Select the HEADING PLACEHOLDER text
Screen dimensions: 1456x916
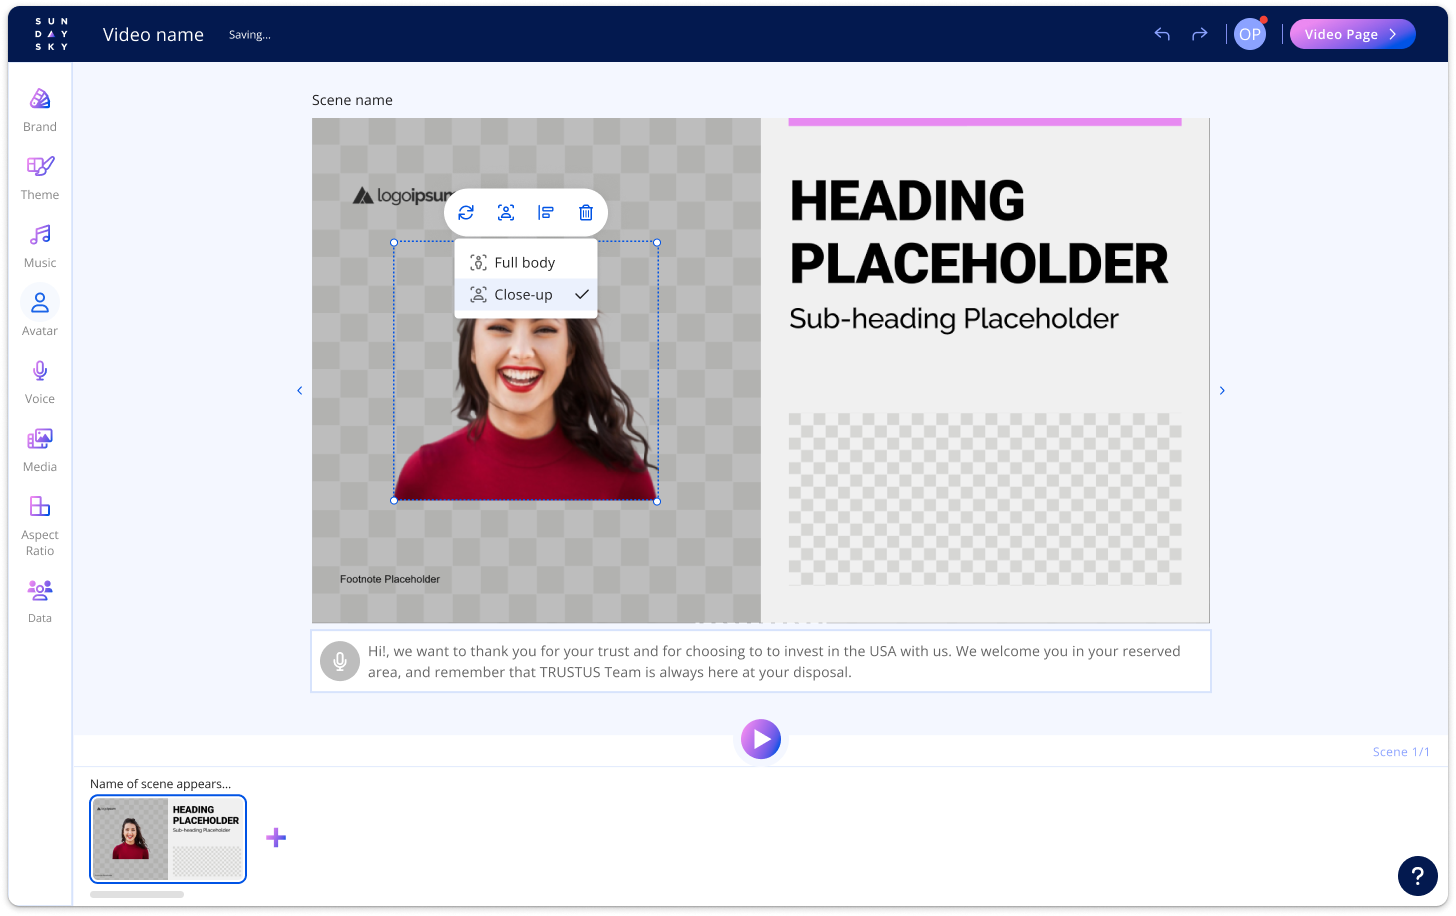click(x=979, y=232)
